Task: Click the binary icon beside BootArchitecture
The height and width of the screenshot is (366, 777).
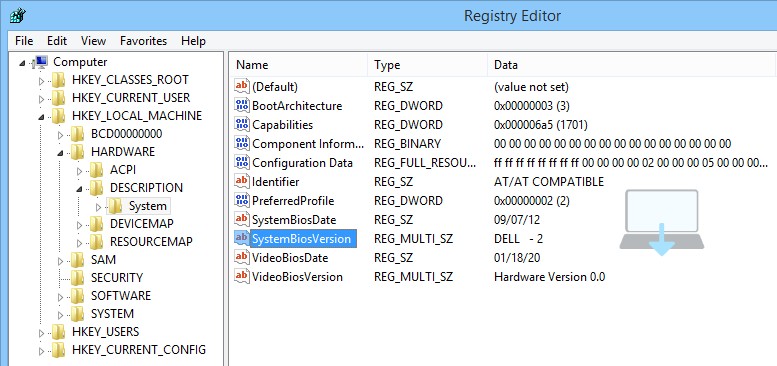Action: pos(242,105)
